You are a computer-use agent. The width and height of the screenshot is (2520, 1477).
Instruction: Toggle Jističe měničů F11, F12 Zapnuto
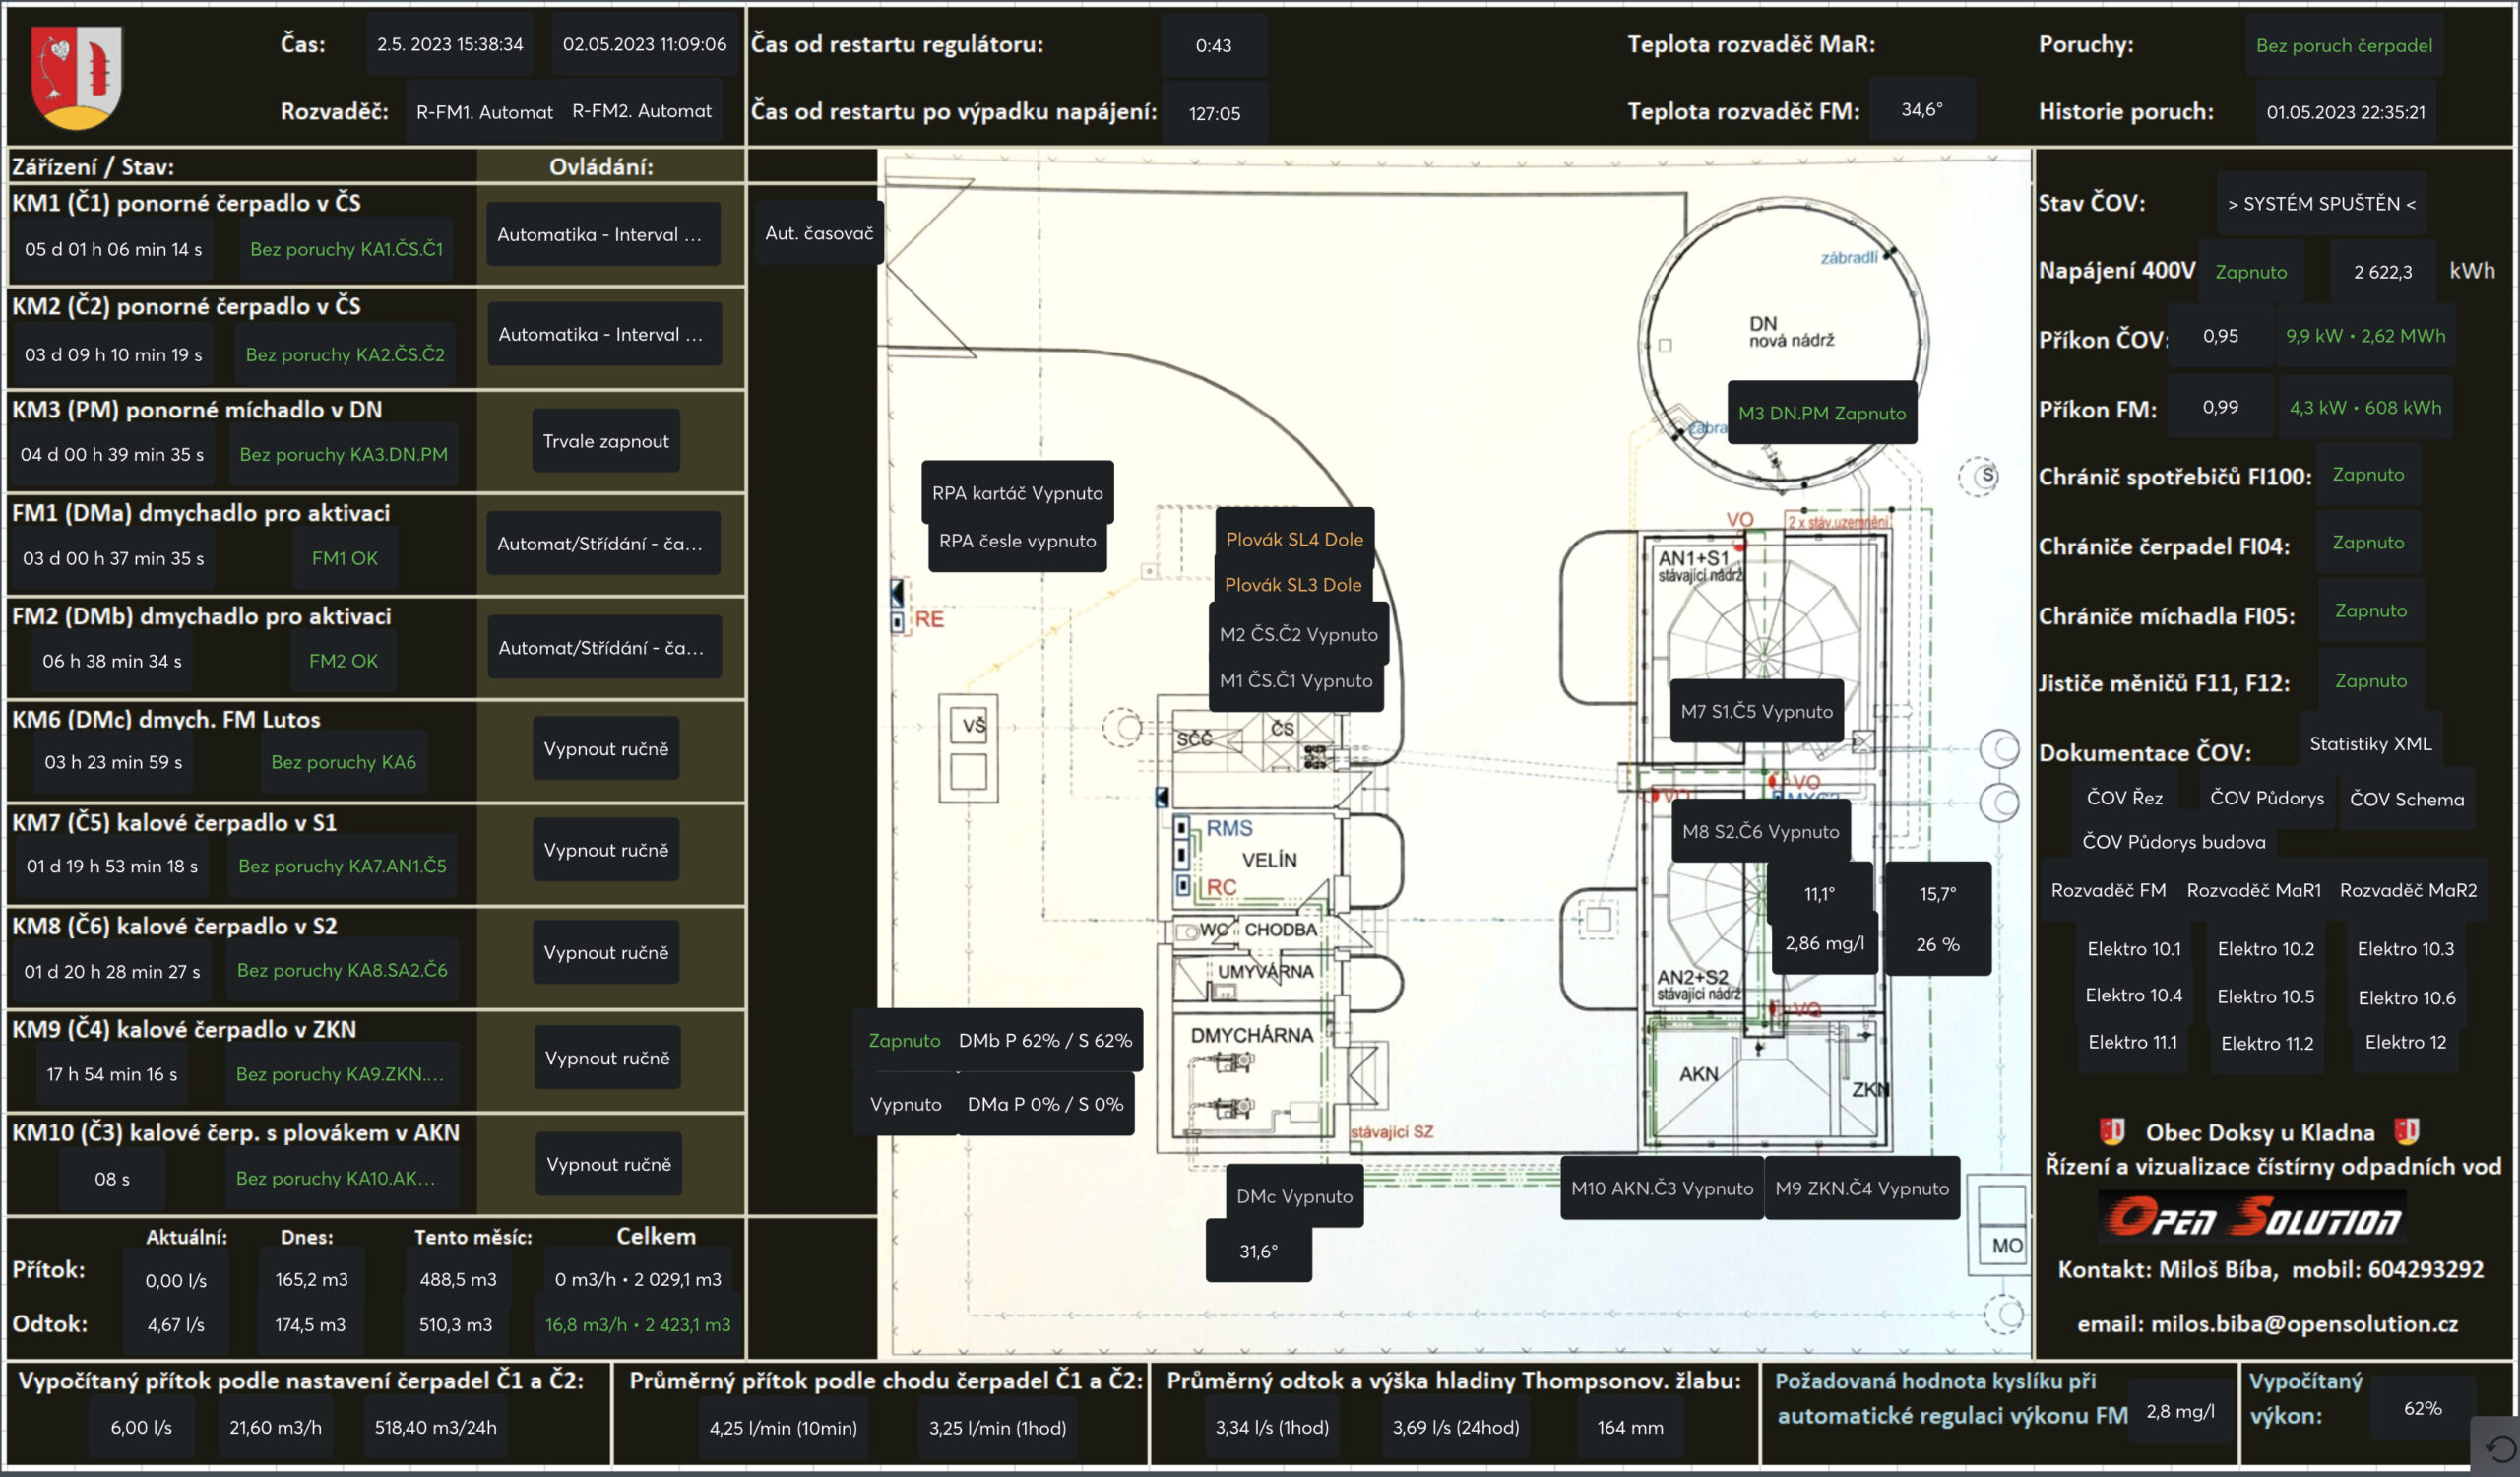click(2370, 681)
